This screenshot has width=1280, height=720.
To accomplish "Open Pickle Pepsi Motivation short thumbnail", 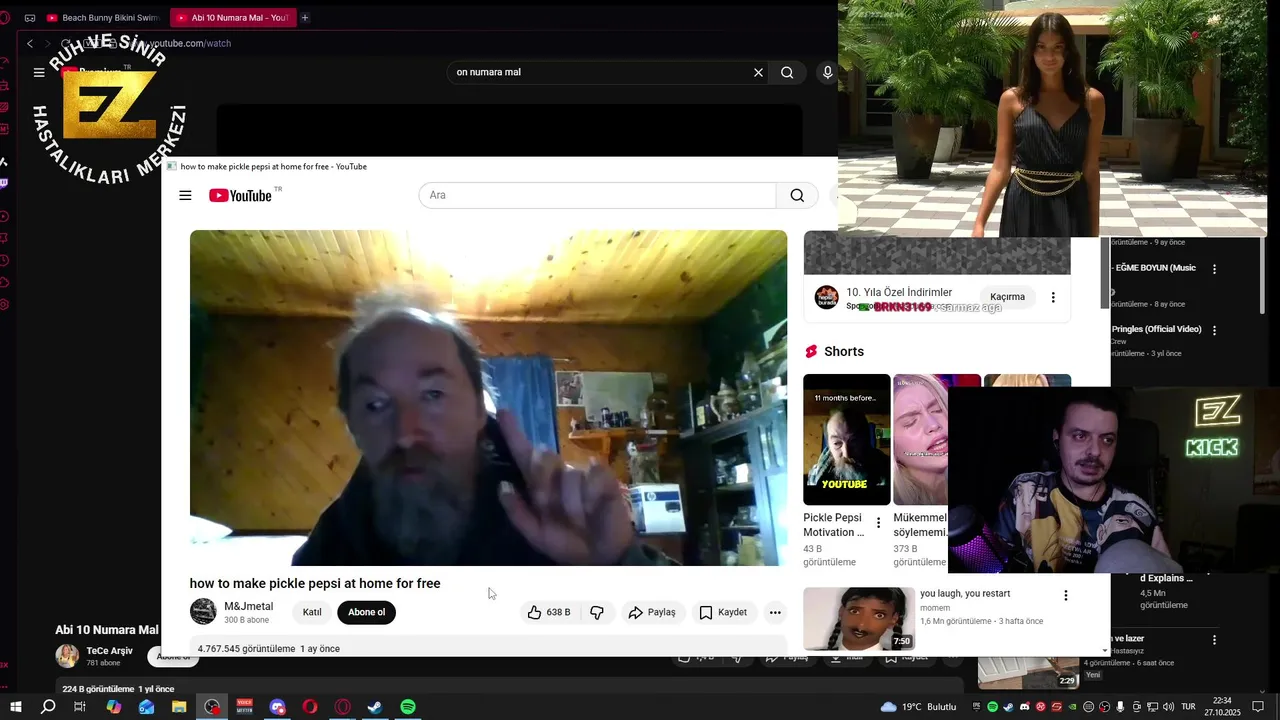I will (846, 439).
